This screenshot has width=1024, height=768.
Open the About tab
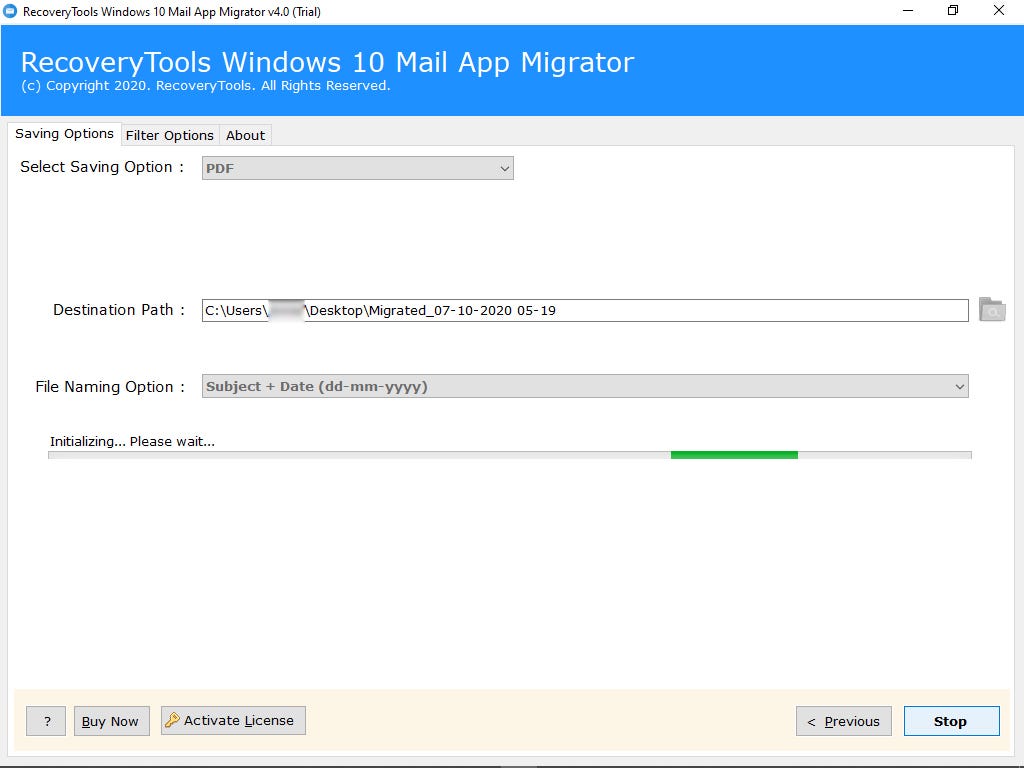pyautogui.click(x=244, y=134)
